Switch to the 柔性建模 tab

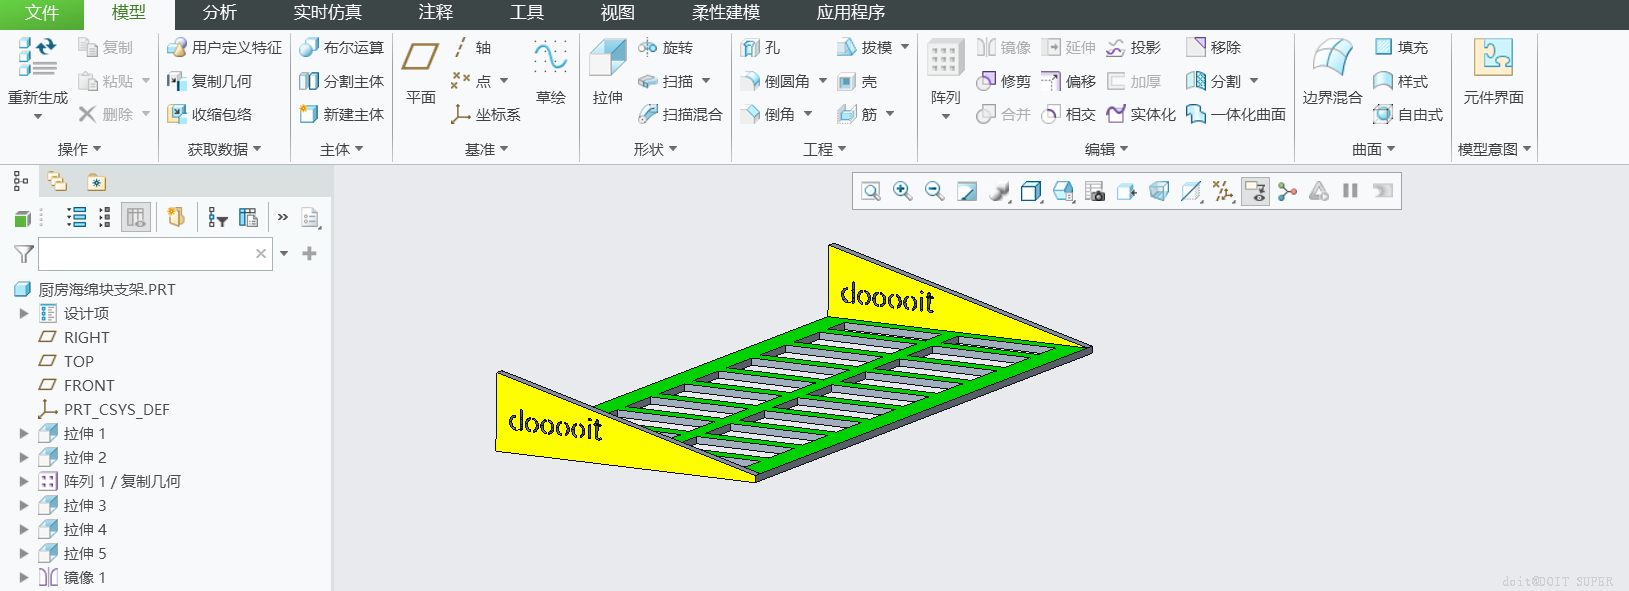click(726, 13)
